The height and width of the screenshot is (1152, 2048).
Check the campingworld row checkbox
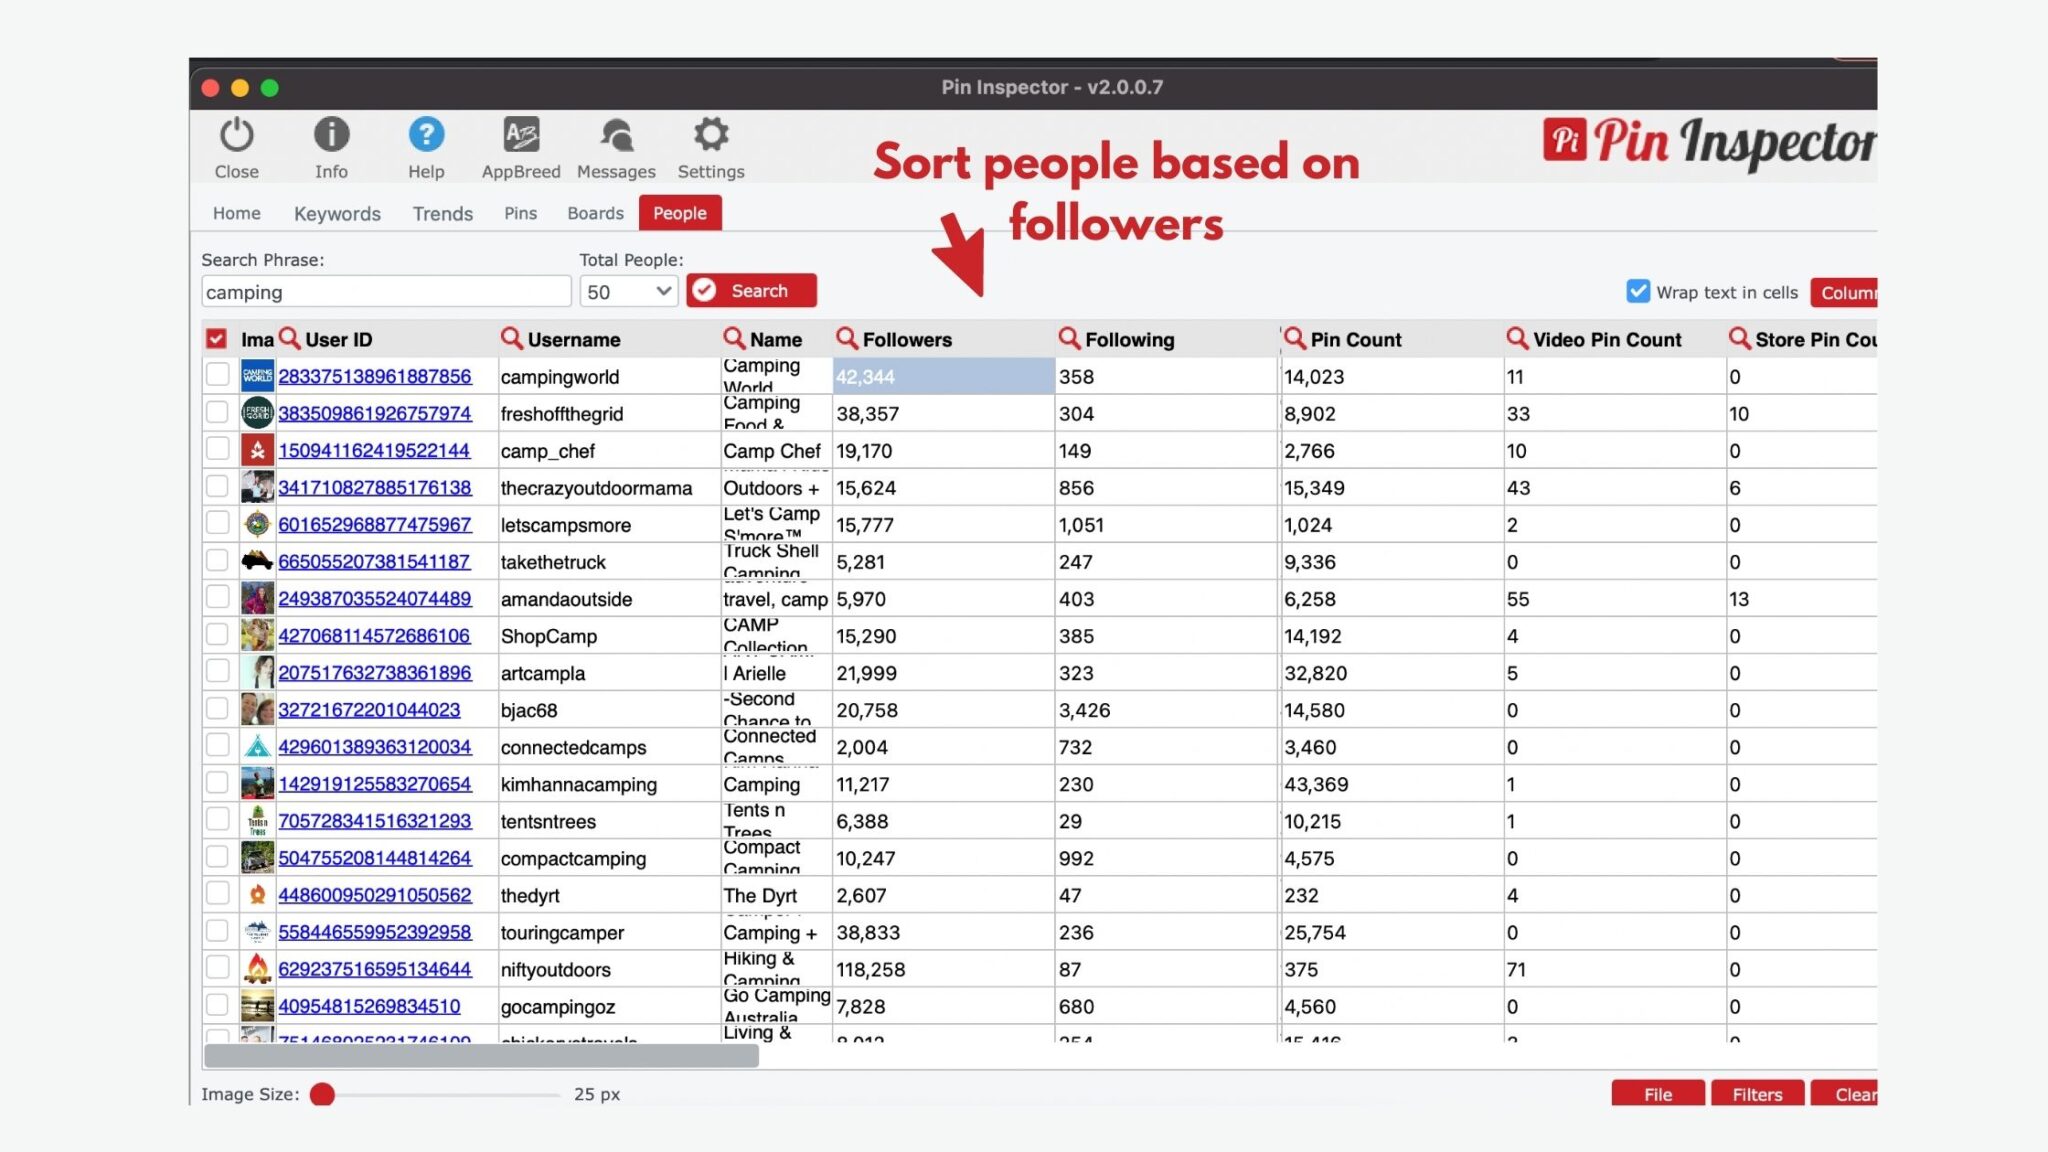pyautogui.click(x=217, y=375)
